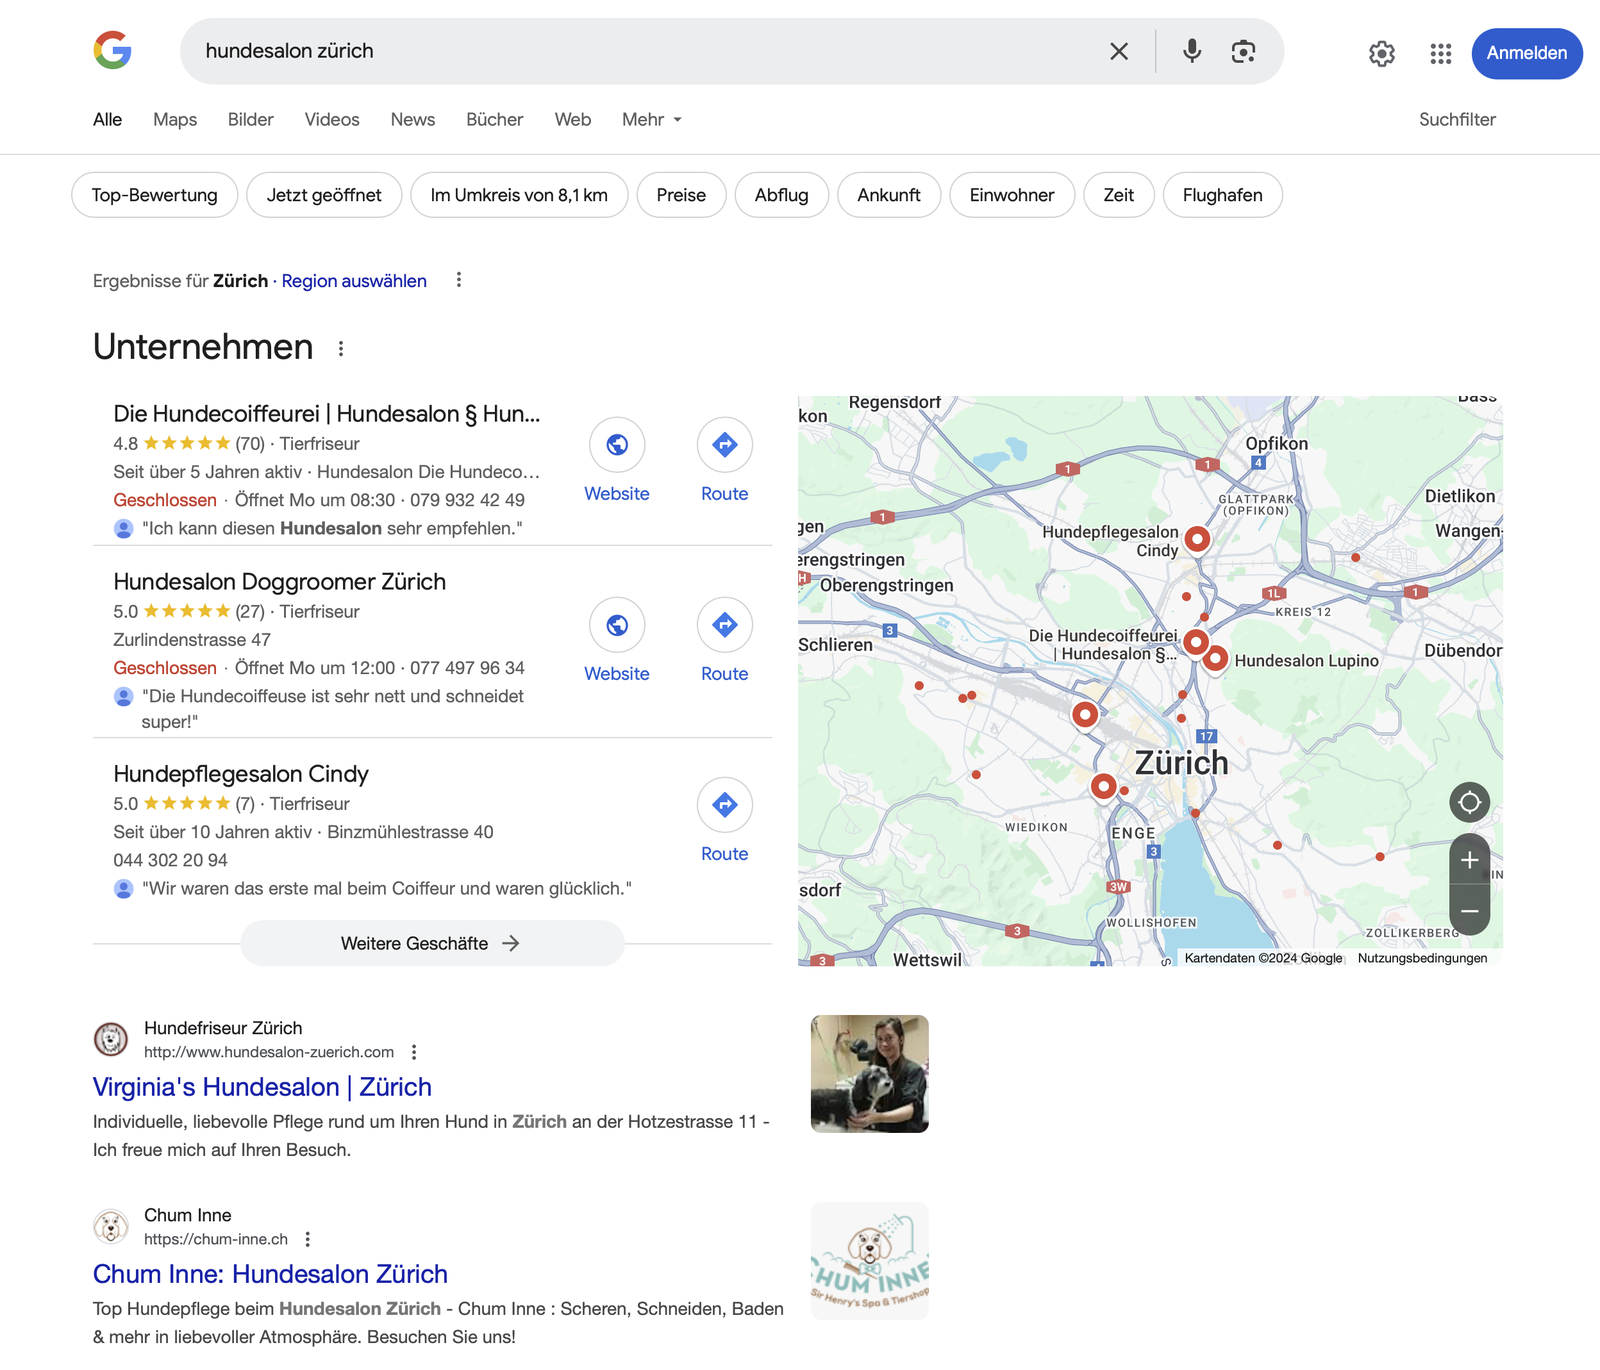Image resolution: width=1600 pixels, height=1370 pixels.
Task: Click Nutzungsbedingungen on the map
Action: pos(1422,958)
